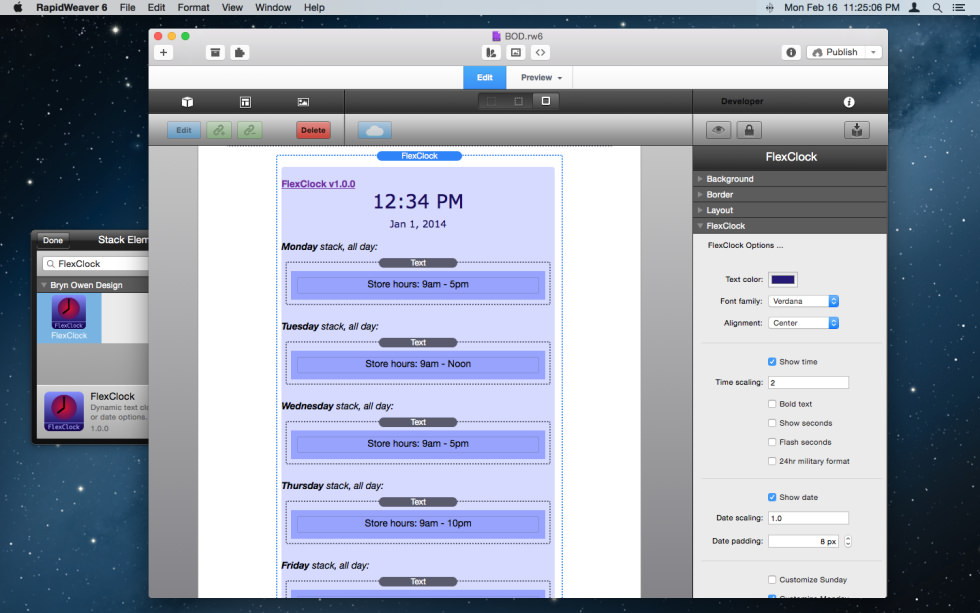Enable the Flash seconds checkbox

[x=772, y=442]
